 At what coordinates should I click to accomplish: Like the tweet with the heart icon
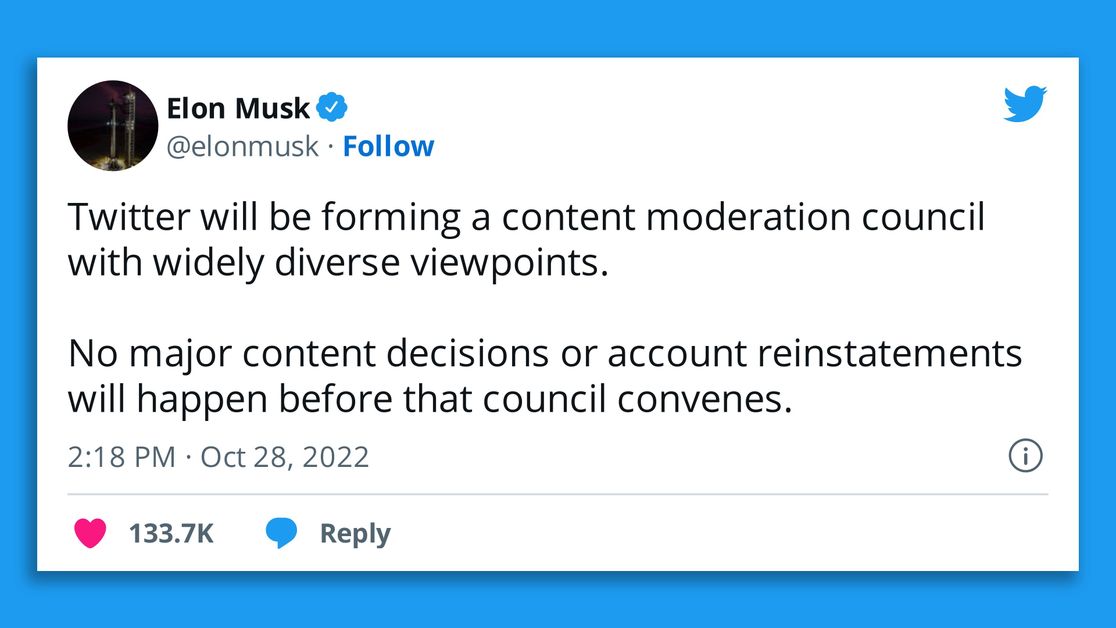pyautogui.click(x=90, y=534)
